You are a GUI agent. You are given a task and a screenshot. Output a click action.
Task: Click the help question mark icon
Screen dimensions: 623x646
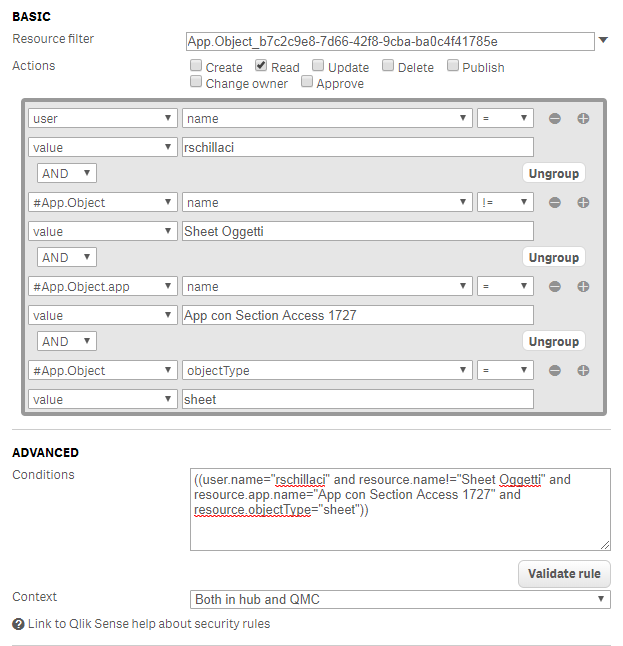point(18,624)
